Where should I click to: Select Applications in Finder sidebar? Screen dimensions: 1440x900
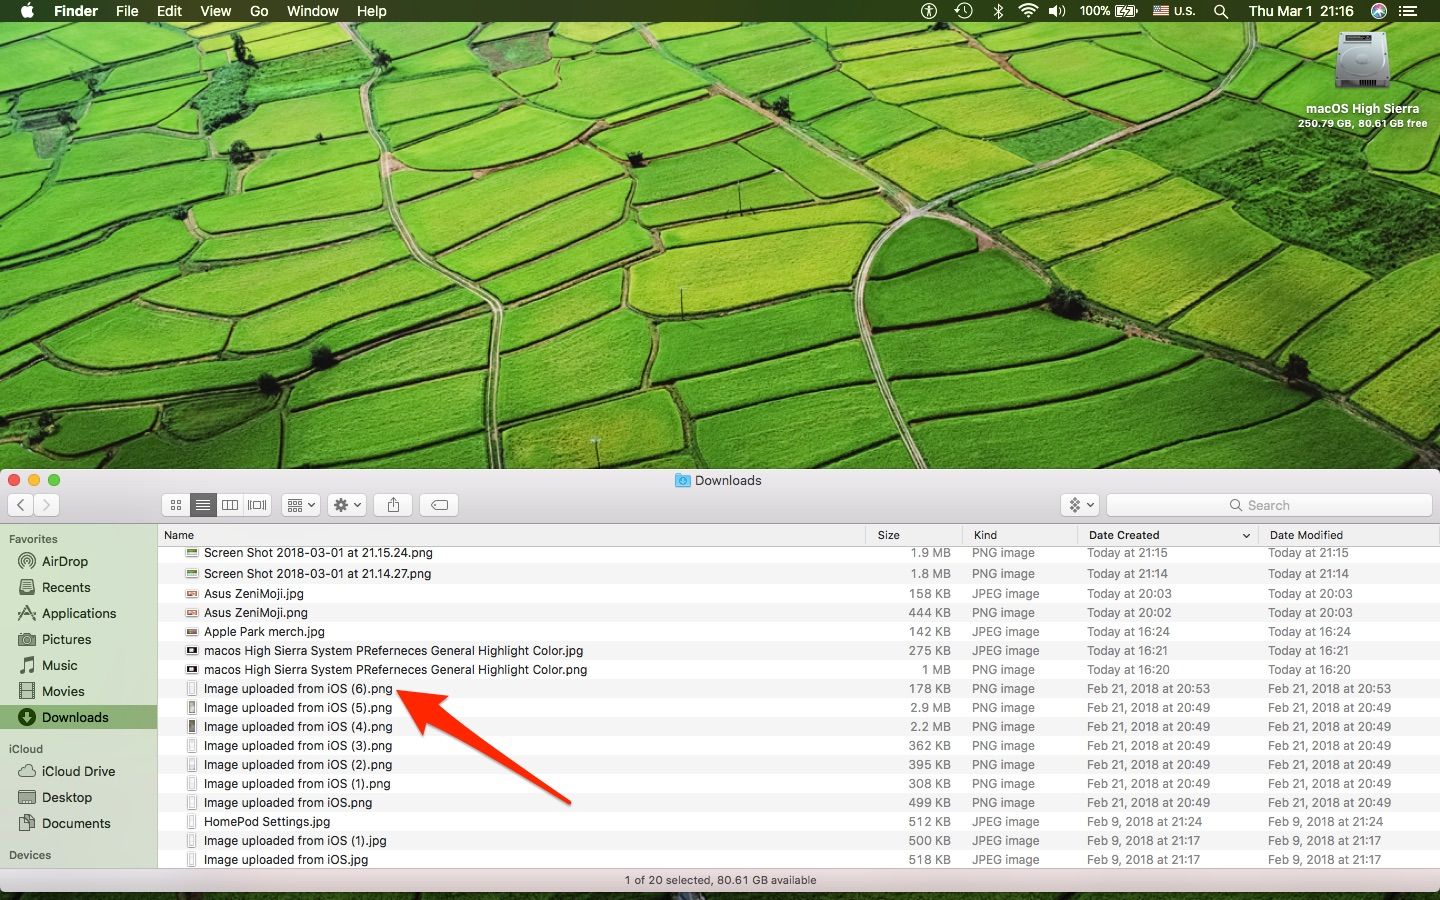(x=78, y=613)
